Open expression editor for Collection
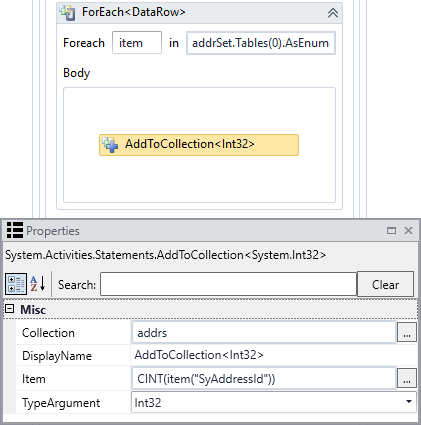 point(407,332)
